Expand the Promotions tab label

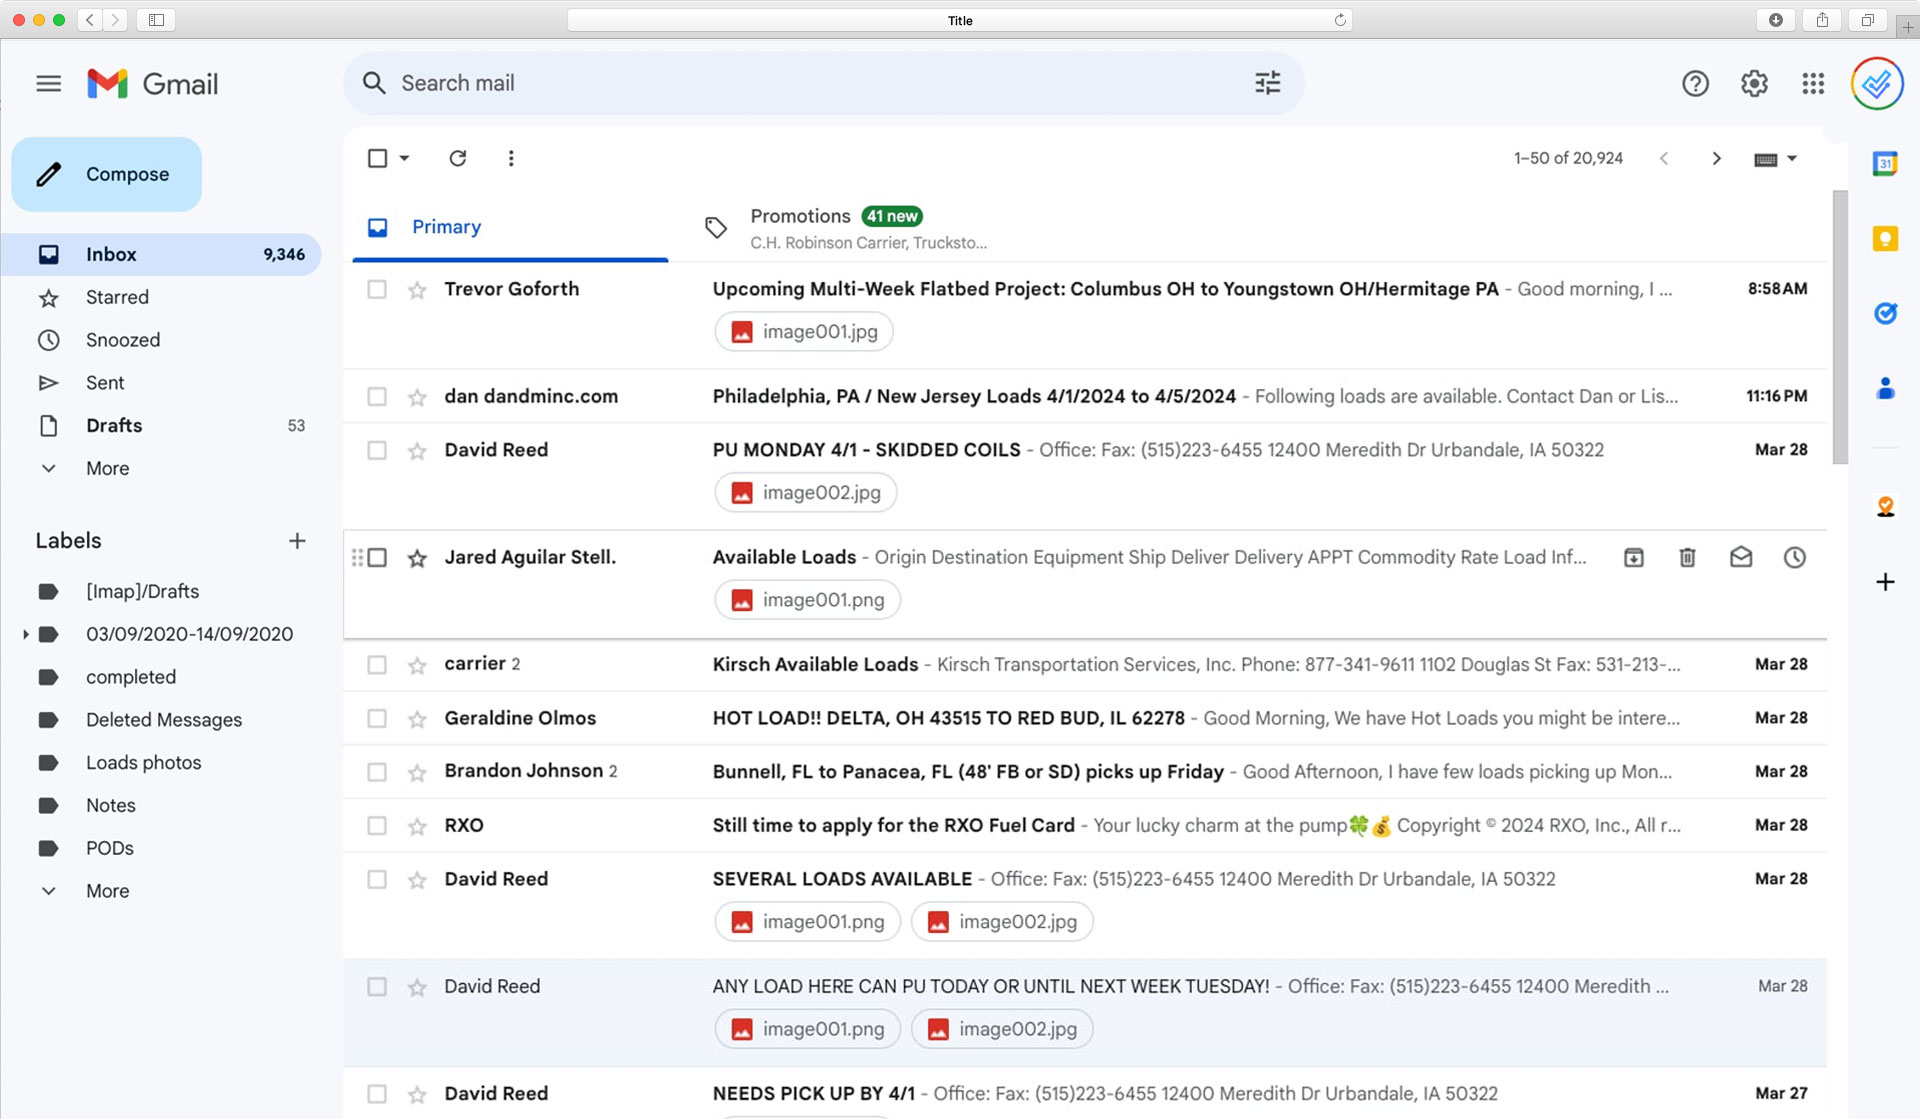[x=799, y=214]
